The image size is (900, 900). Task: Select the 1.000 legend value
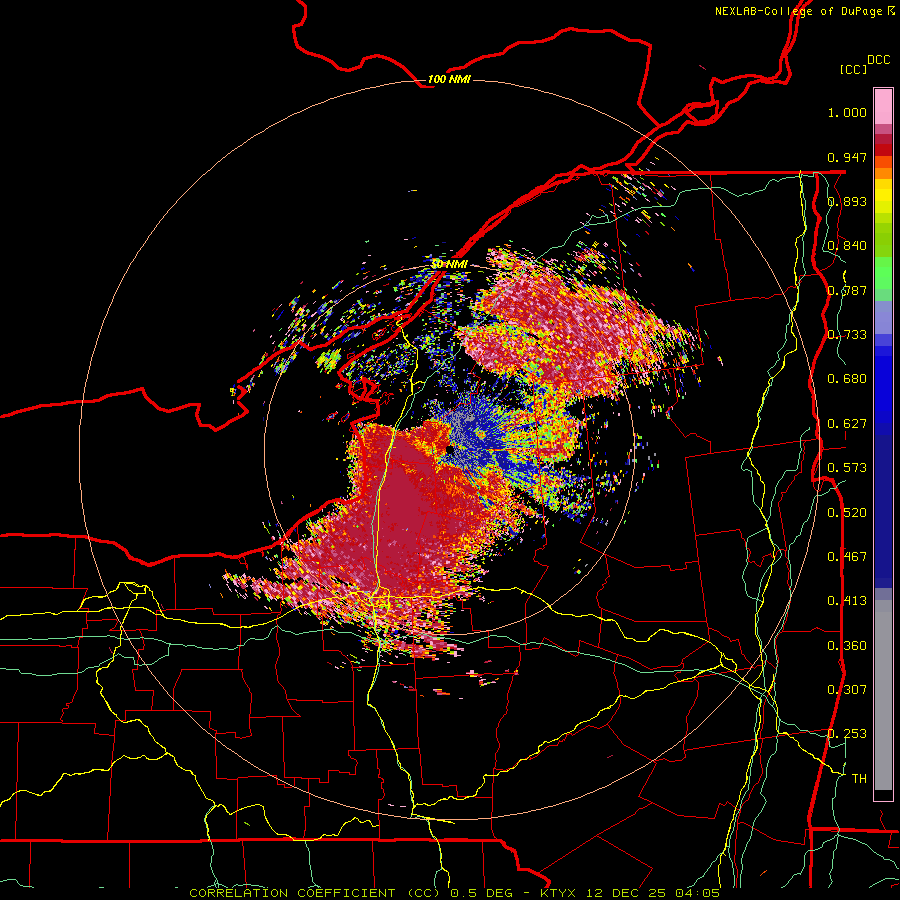847,112
